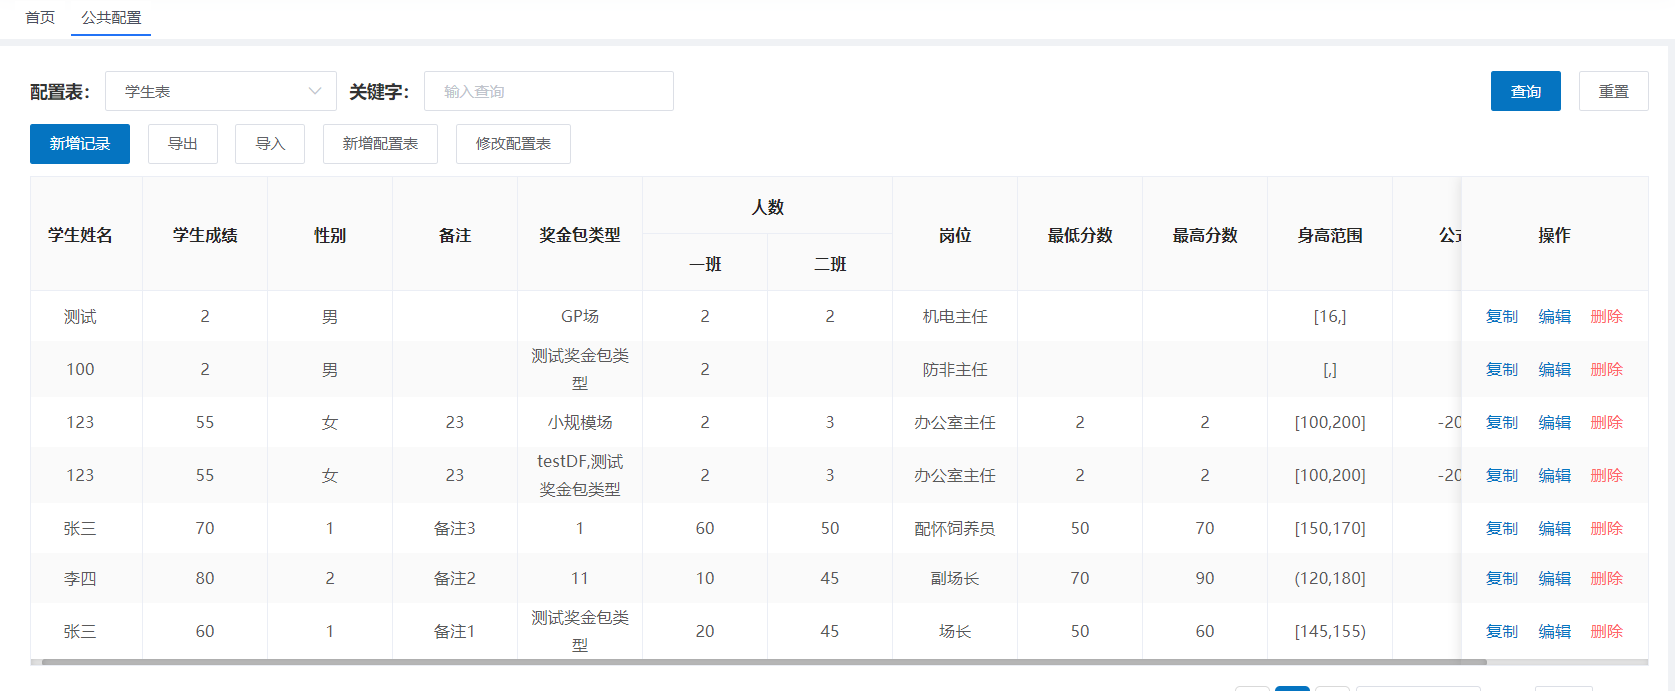
Task: Click the 导入 button
Action: (x=270, y=144)
